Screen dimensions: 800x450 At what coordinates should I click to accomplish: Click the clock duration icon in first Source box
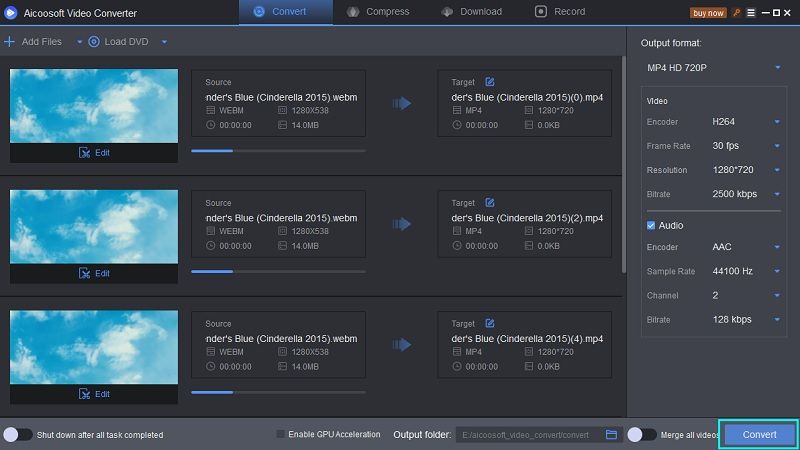tap(211, 125)
